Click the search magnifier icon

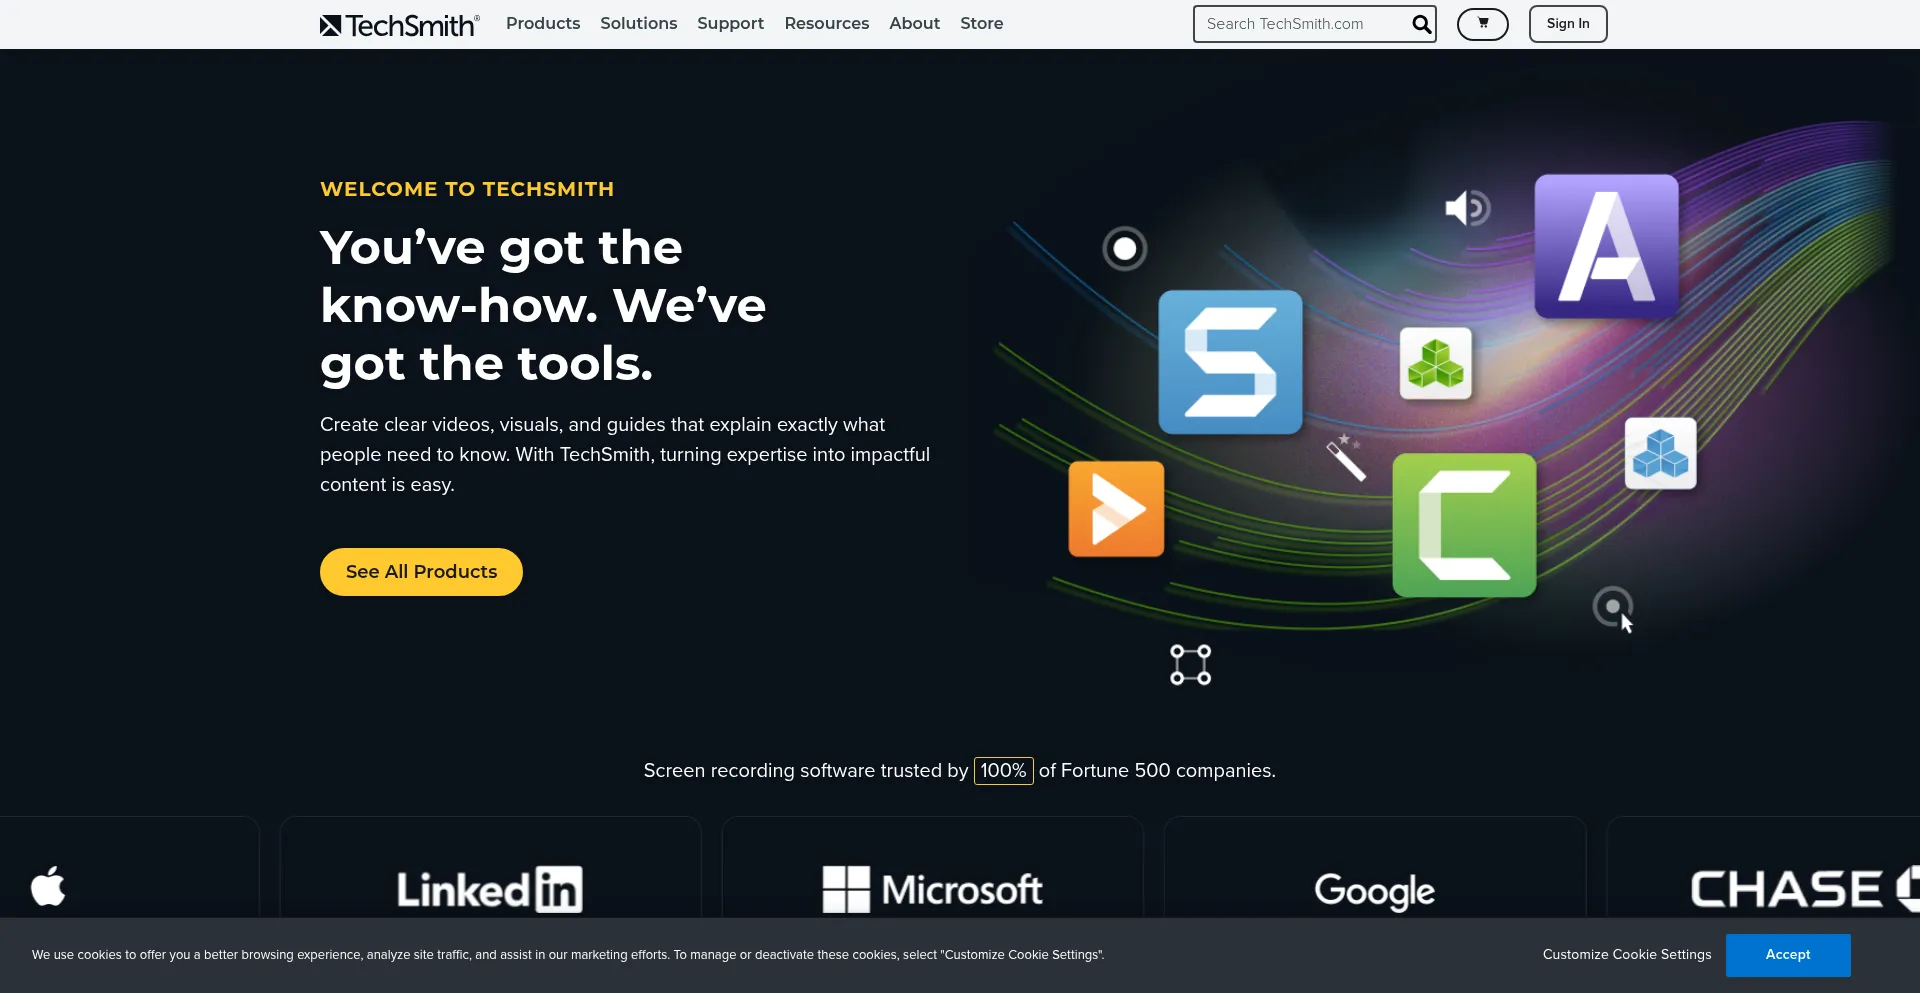tap(1420, 24)
